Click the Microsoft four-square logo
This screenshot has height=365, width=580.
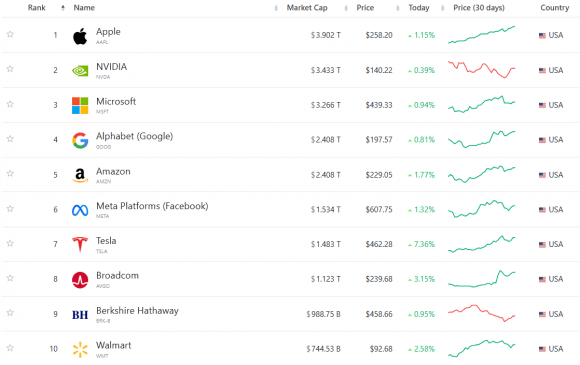tap(80, 105)
